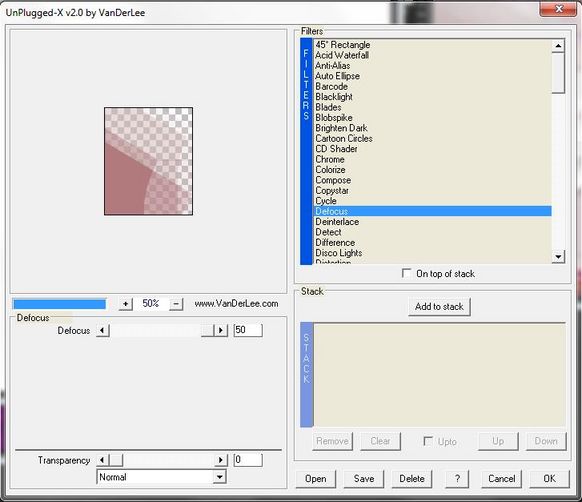This screenshot has height=502, width=582.
Task: Confirm with the OK button
Action: tap(549, 479)
